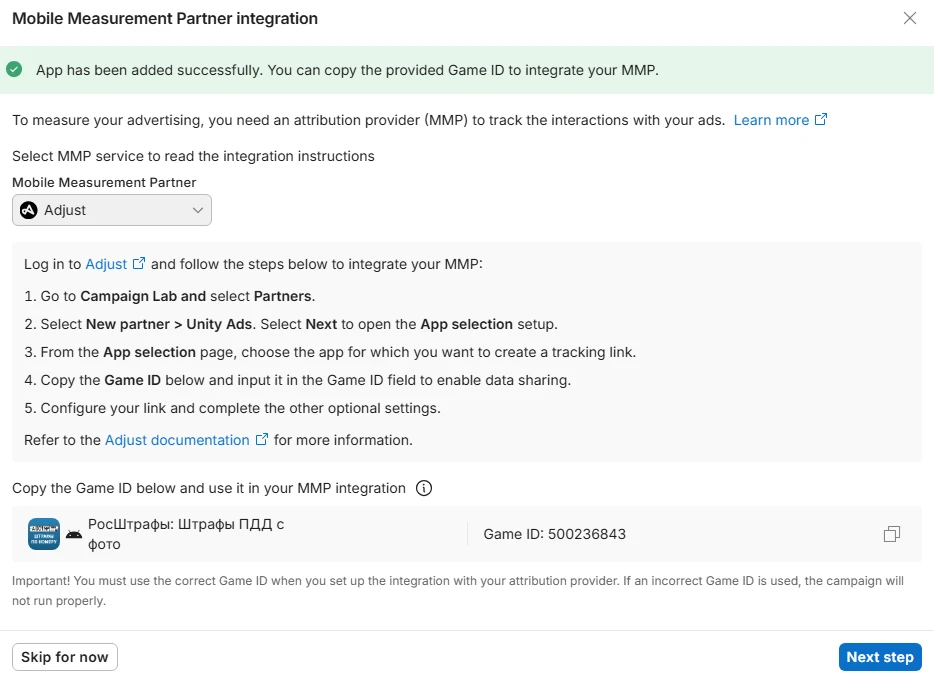Click the green success checkmark icon
Viewport: 934px width, 675px height.
(x=14, y=70)
